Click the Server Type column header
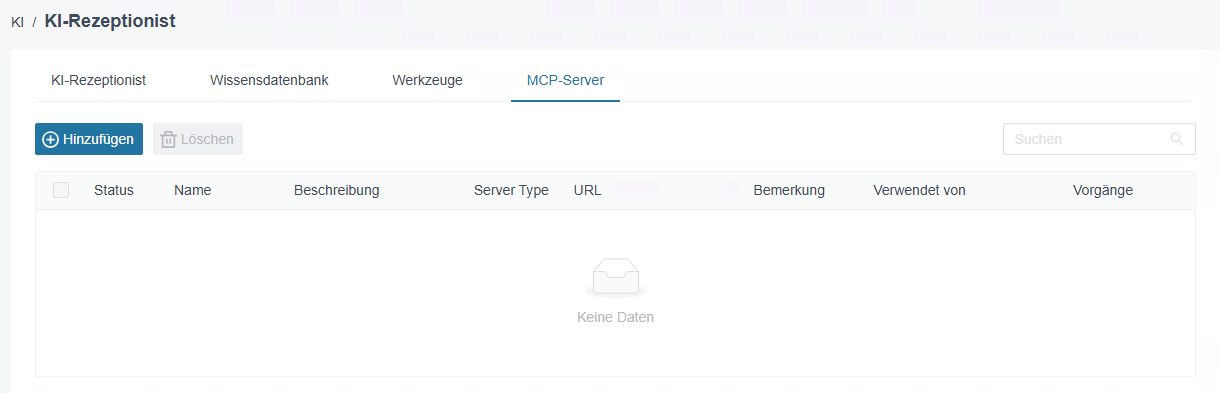This screenshot has width=1220, height=393. [x=511, y=190]
